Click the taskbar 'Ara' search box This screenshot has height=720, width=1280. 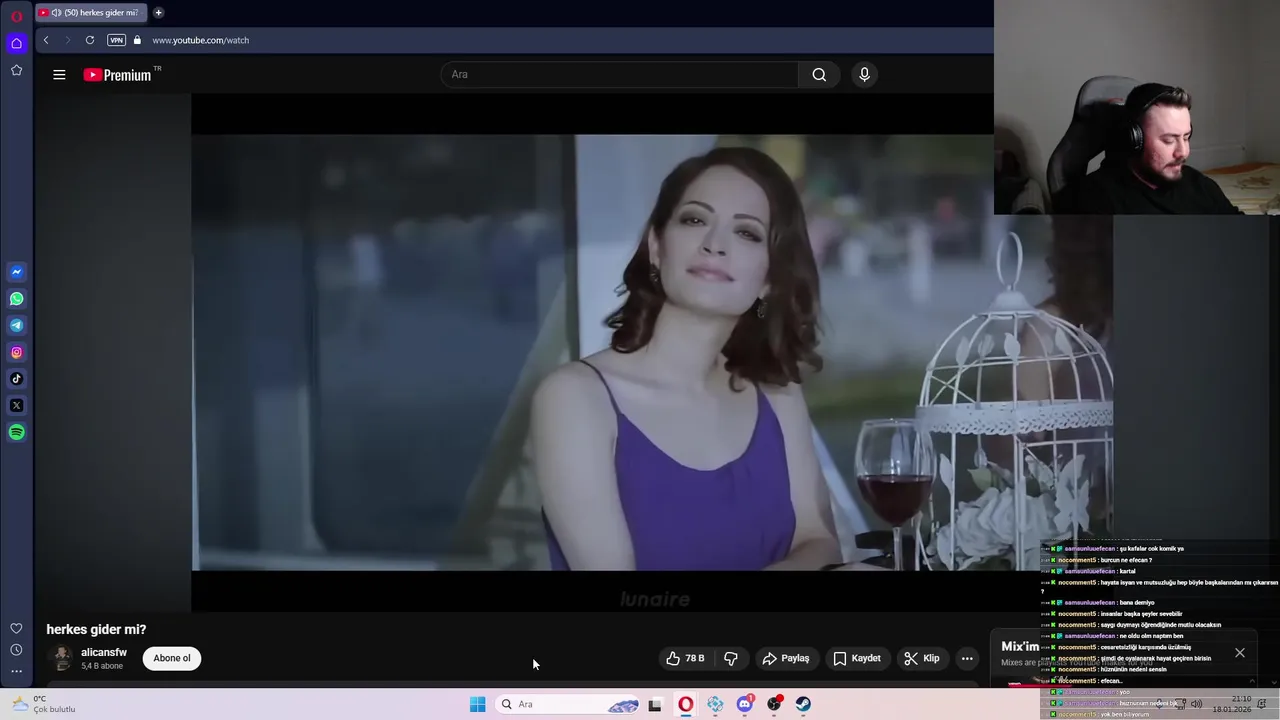pos(567,704)
